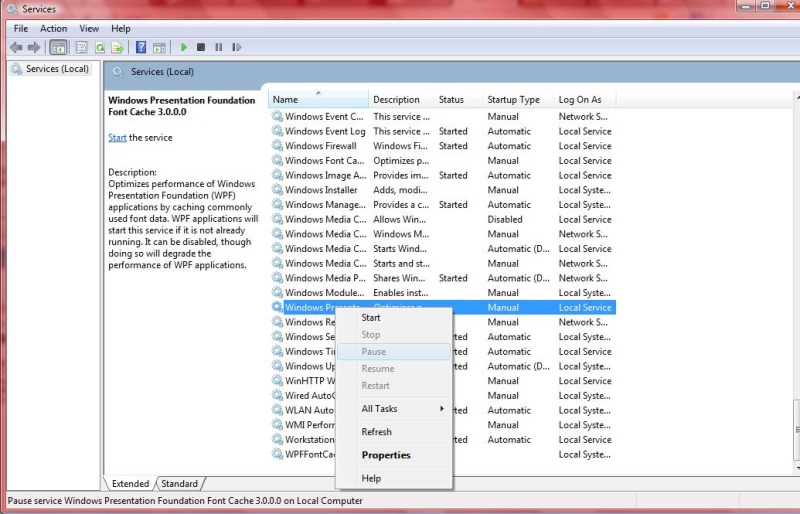Click Manual cell of Windows Installer row

click(x=503, y=189)
